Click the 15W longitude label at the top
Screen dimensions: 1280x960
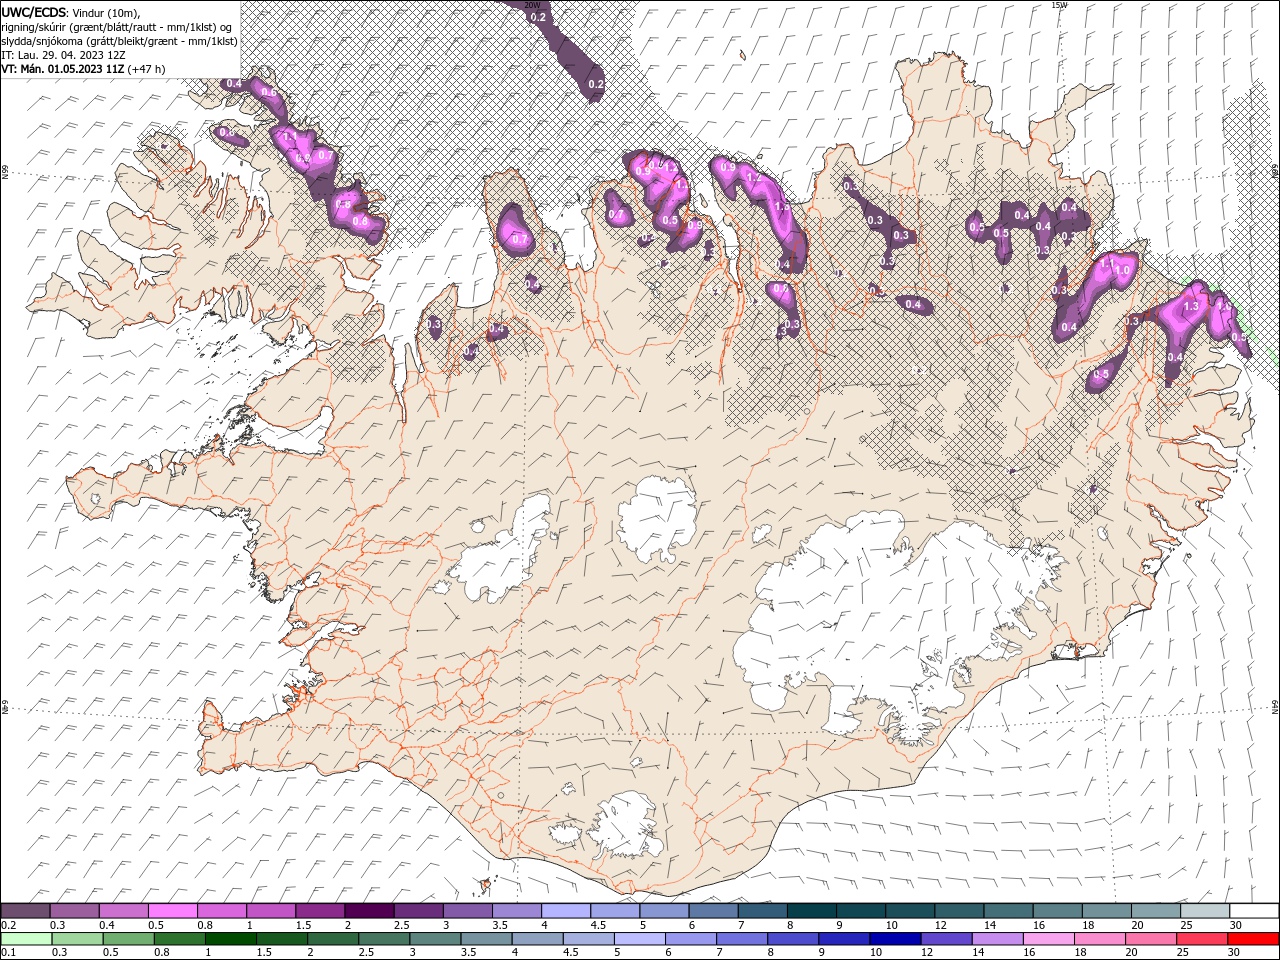click(x=1059, y=5)
